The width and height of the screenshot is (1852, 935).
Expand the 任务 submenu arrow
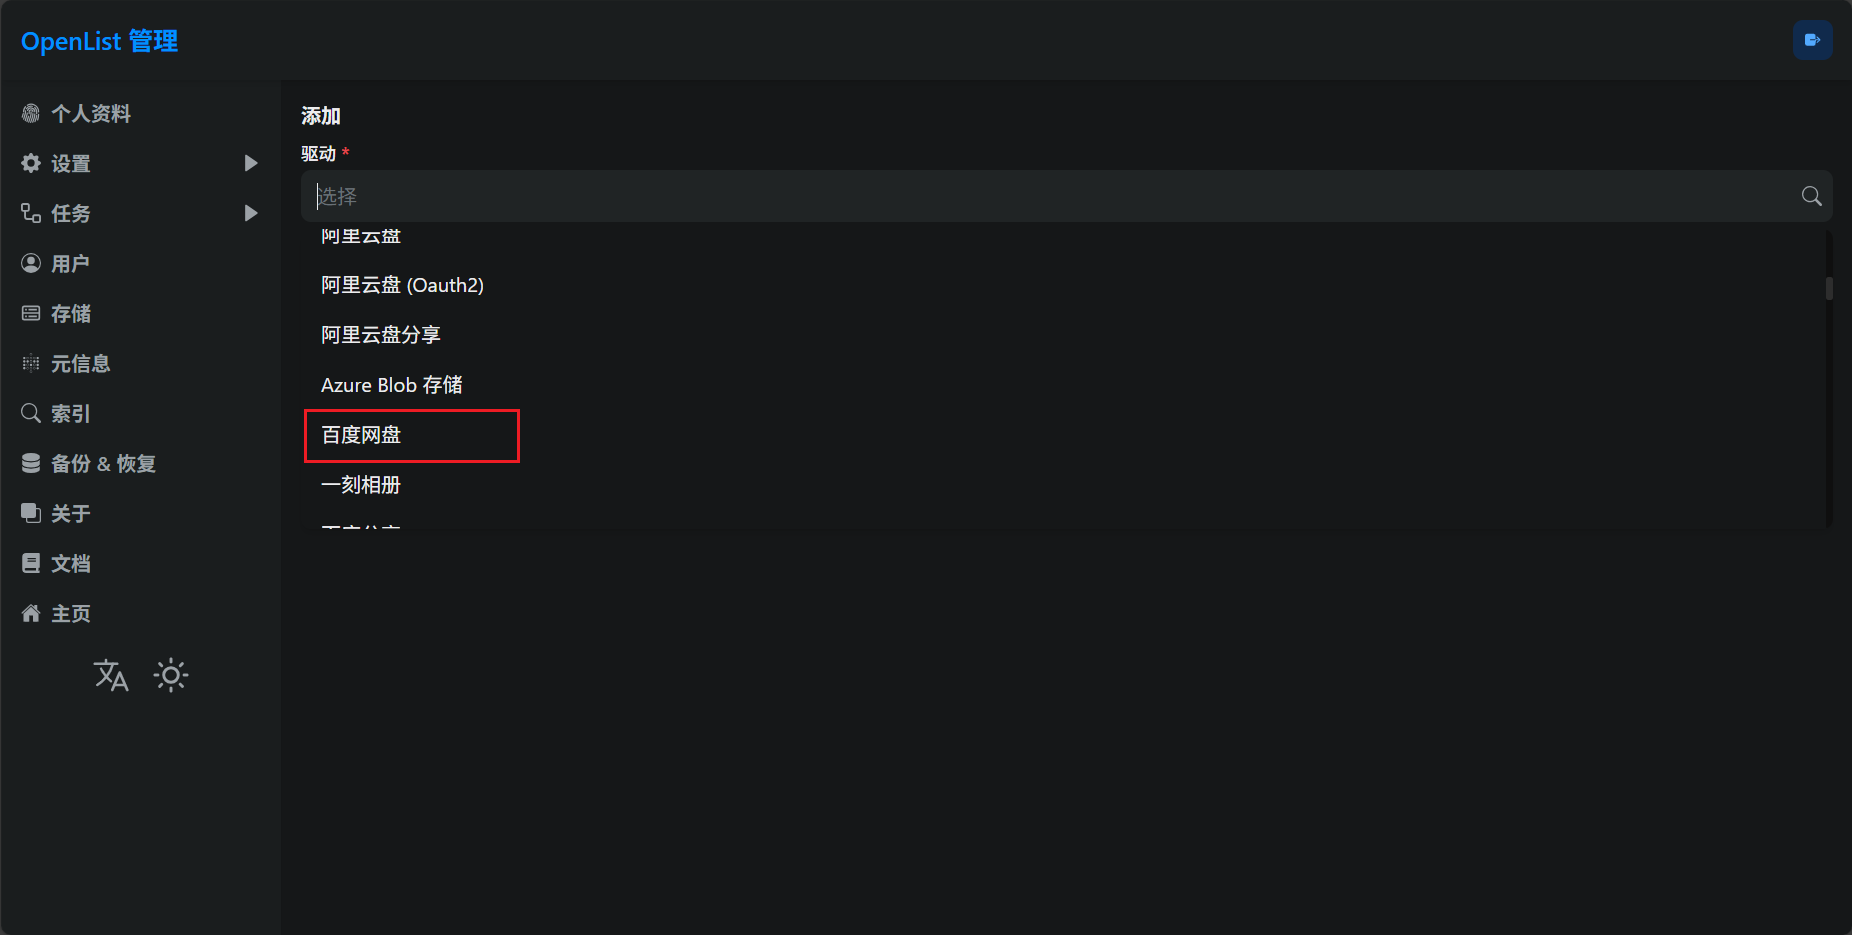pyautogui.click(x=251, y=214)
